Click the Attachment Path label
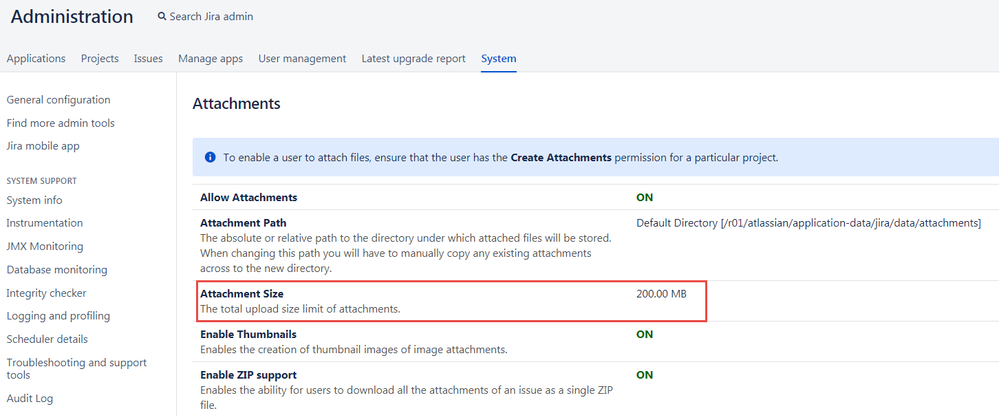 [x=243, y=223]
